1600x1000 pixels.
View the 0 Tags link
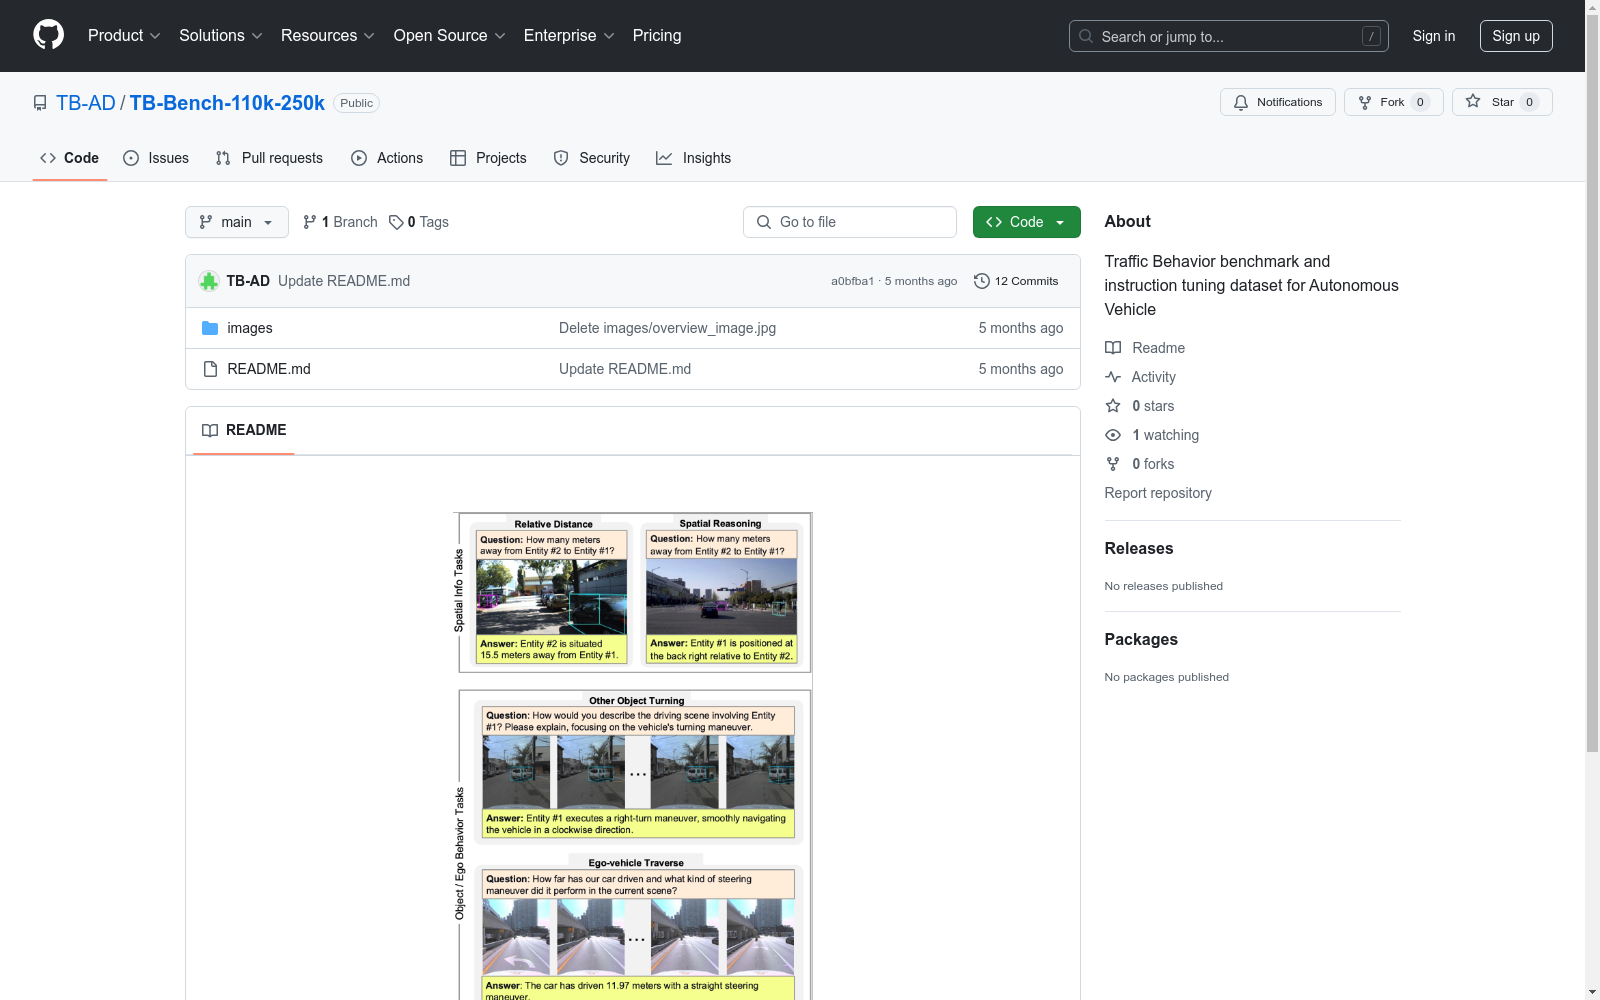(419, 222)
